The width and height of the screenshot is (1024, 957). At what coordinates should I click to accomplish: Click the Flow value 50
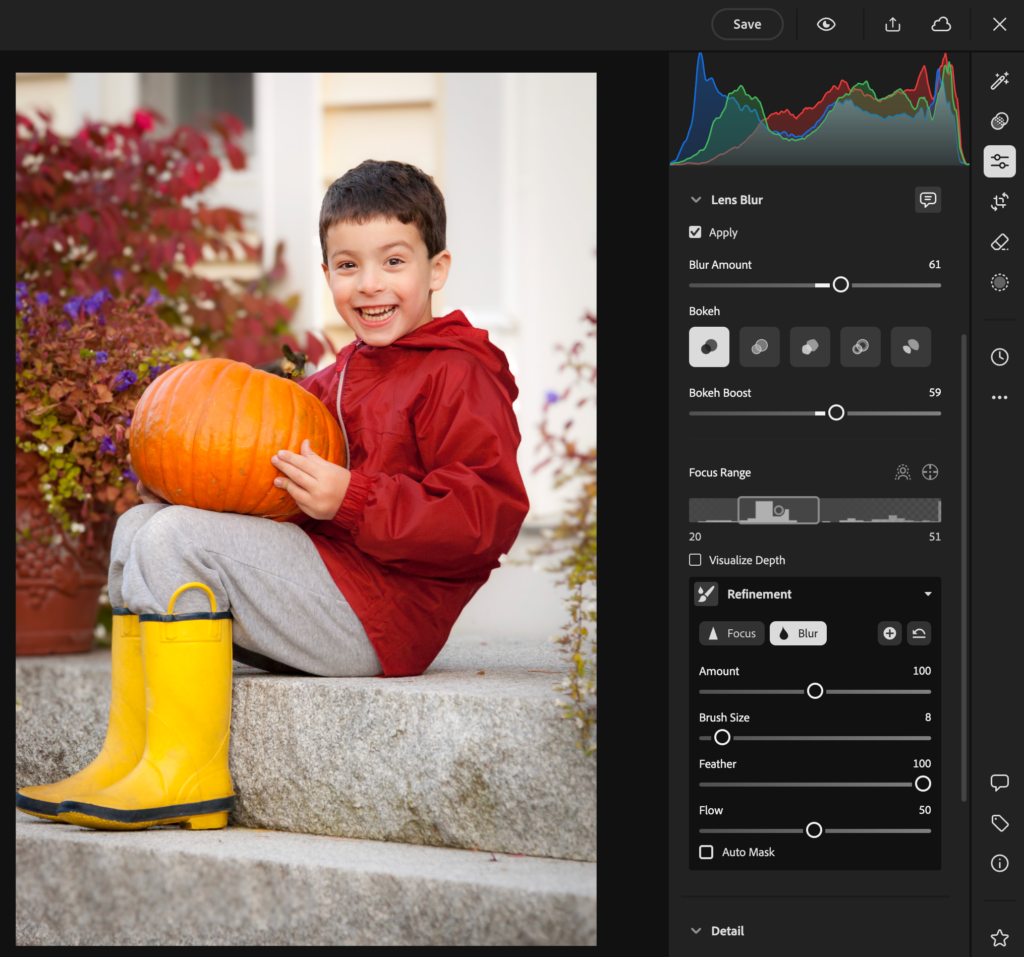[x=925, y=810]
